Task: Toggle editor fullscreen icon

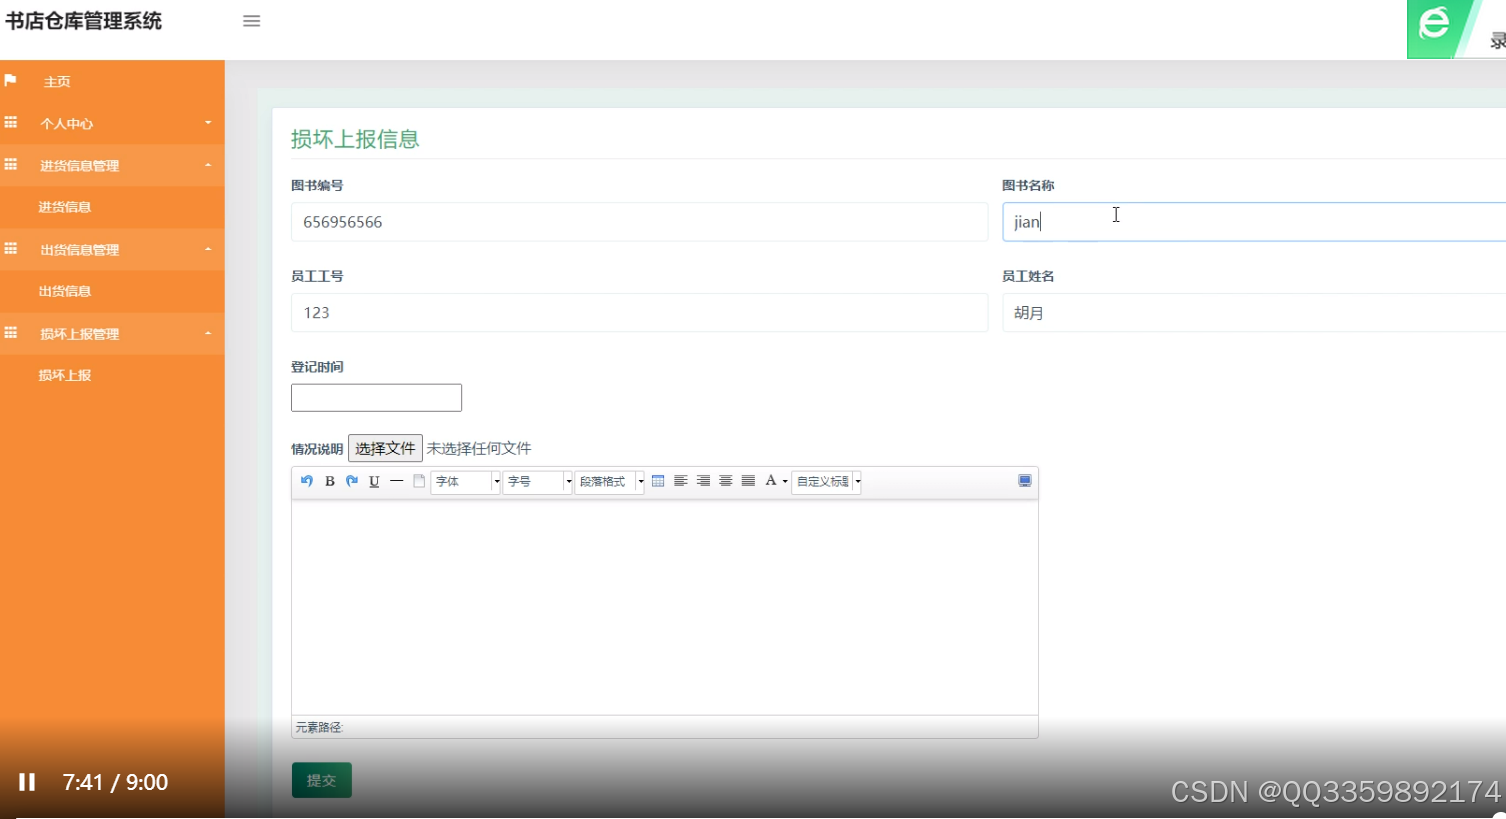Action: [x=1025, y=481]
